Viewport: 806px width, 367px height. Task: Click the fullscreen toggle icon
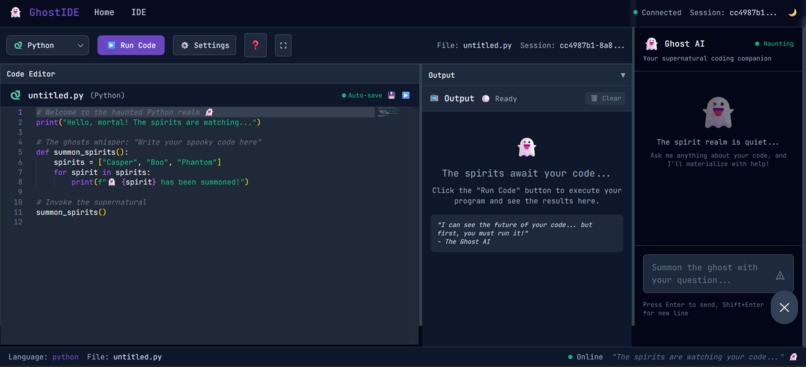click(283, 45)
